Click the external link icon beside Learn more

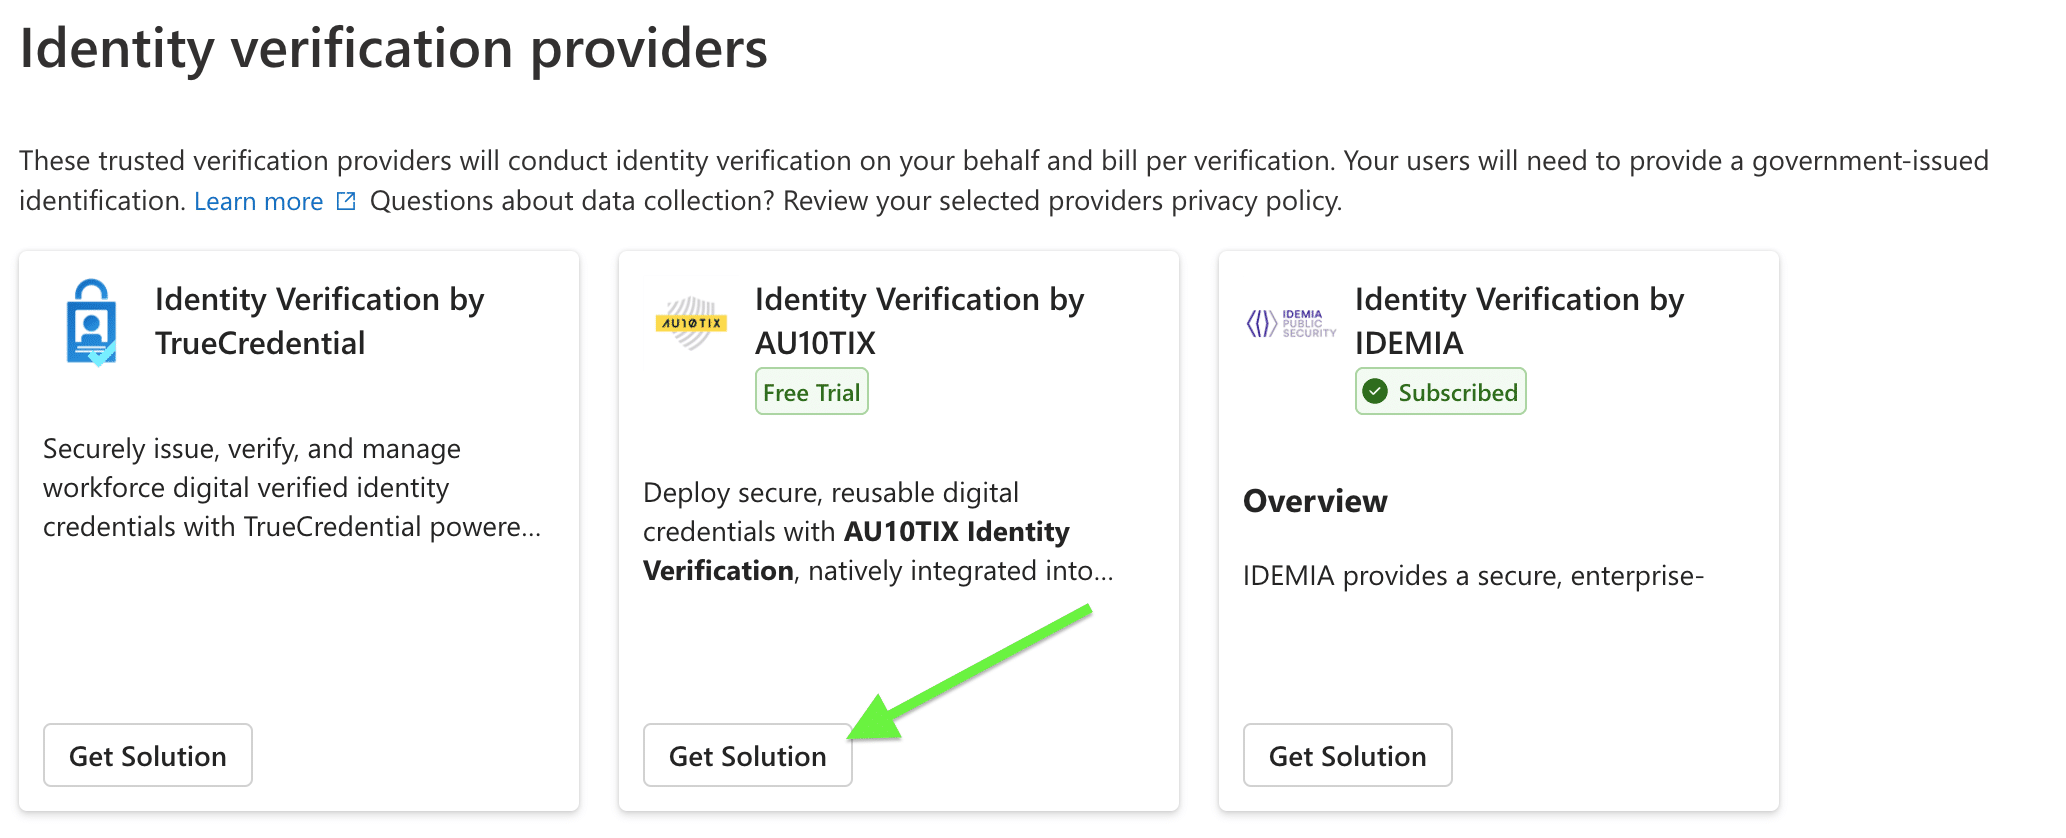(345, 200)
